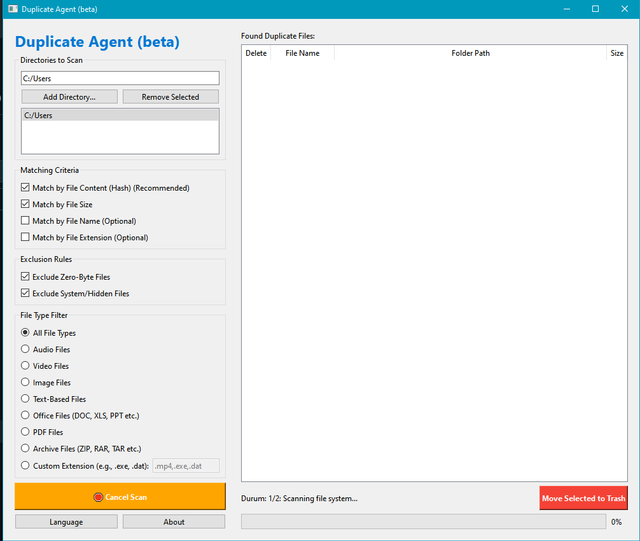Click the Delete column header
The width and height of the screenshot is (640, 541).
256,53
